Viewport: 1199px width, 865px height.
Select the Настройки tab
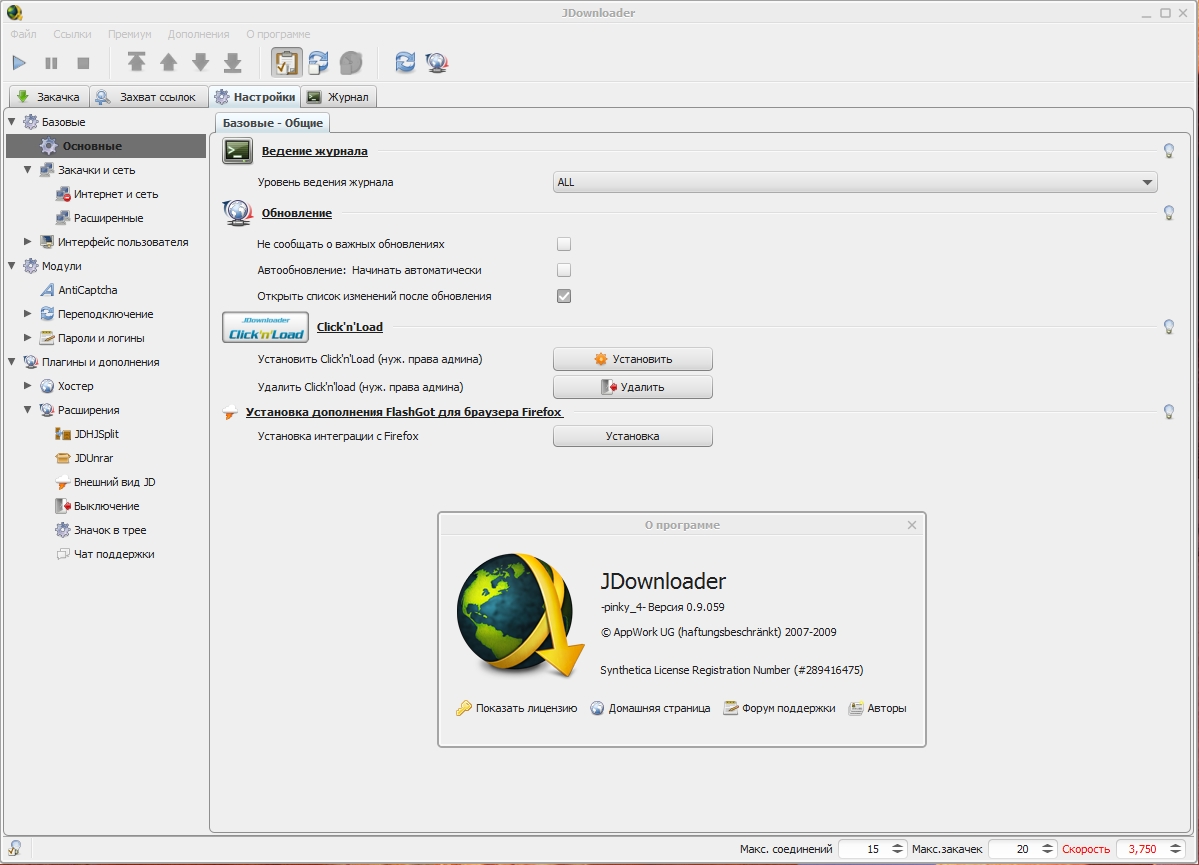click(x=255, y=96)
